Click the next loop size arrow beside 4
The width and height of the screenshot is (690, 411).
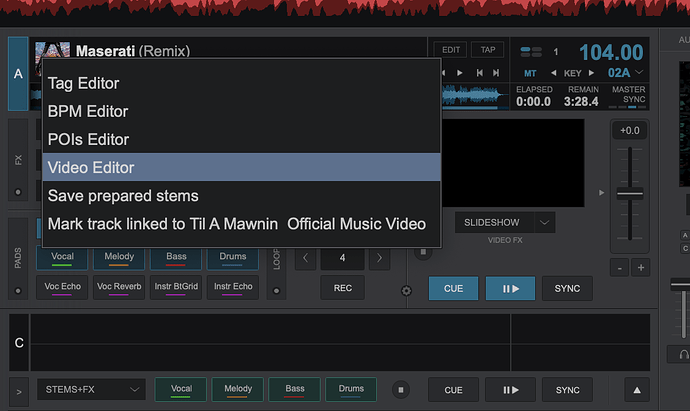tap(379, 258)
